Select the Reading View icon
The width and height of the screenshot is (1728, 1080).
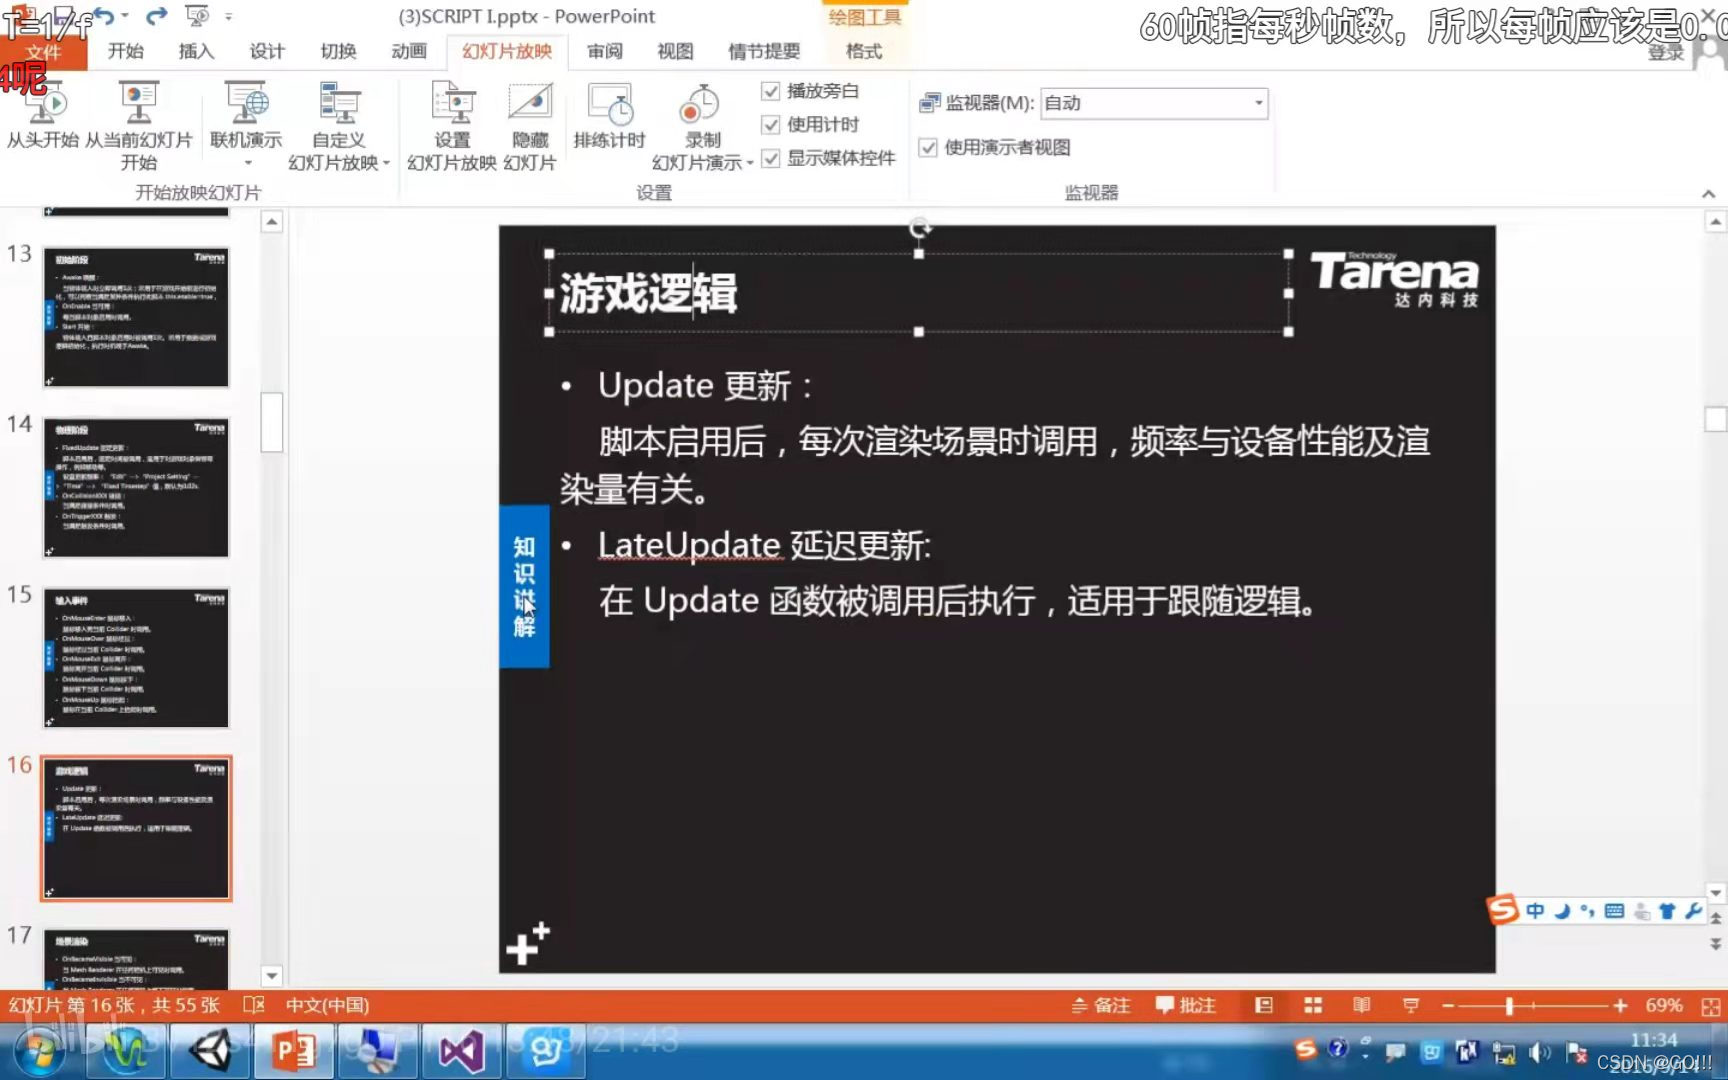point(1361,1005)
